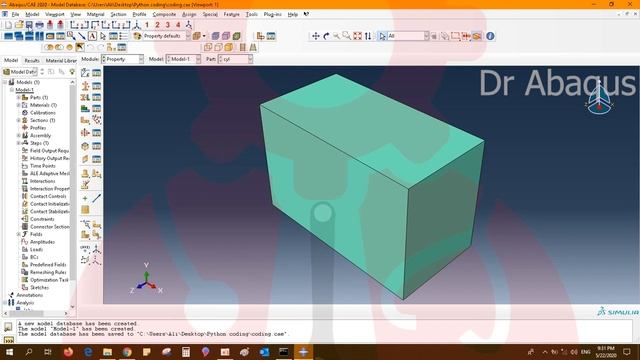The image size is (640, 360).
Task: Open the Material Manager table icon
Action: tap(96, 73)
